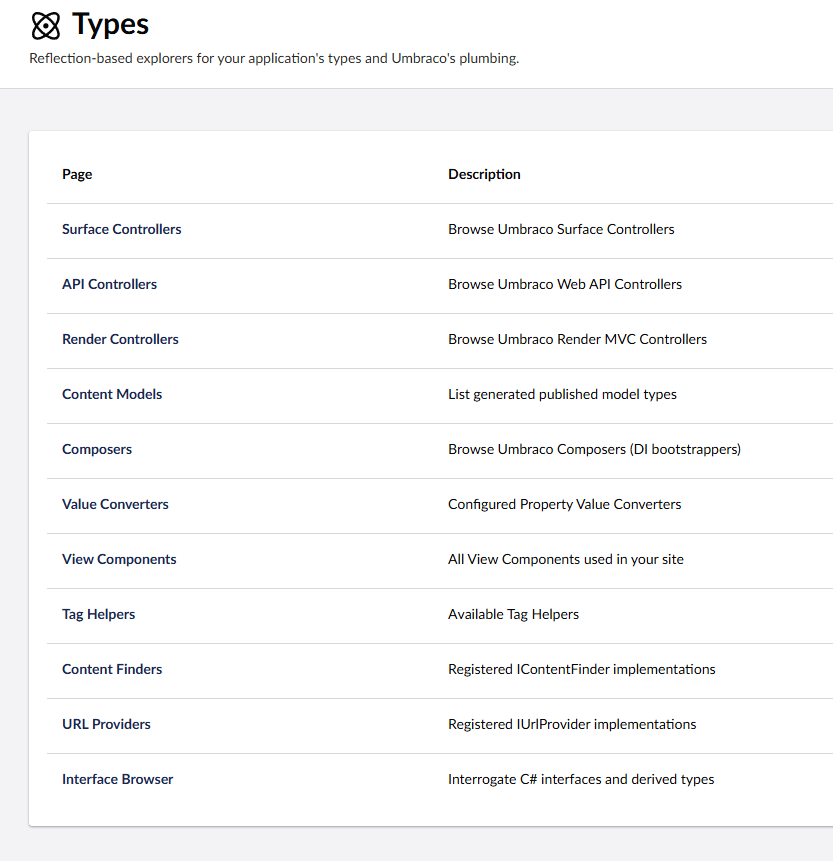Go to Render Controllers page

120,339
